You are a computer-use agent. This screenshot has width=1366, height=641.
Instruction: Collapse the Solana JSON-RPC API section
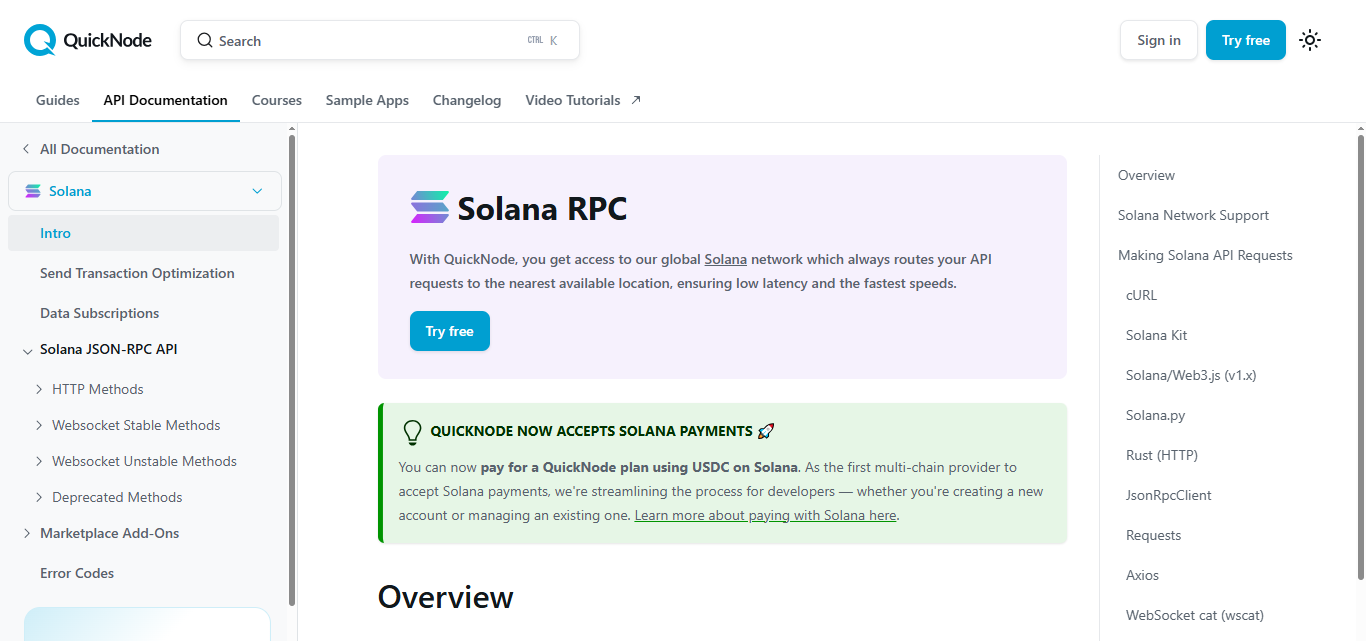[27, 351]
